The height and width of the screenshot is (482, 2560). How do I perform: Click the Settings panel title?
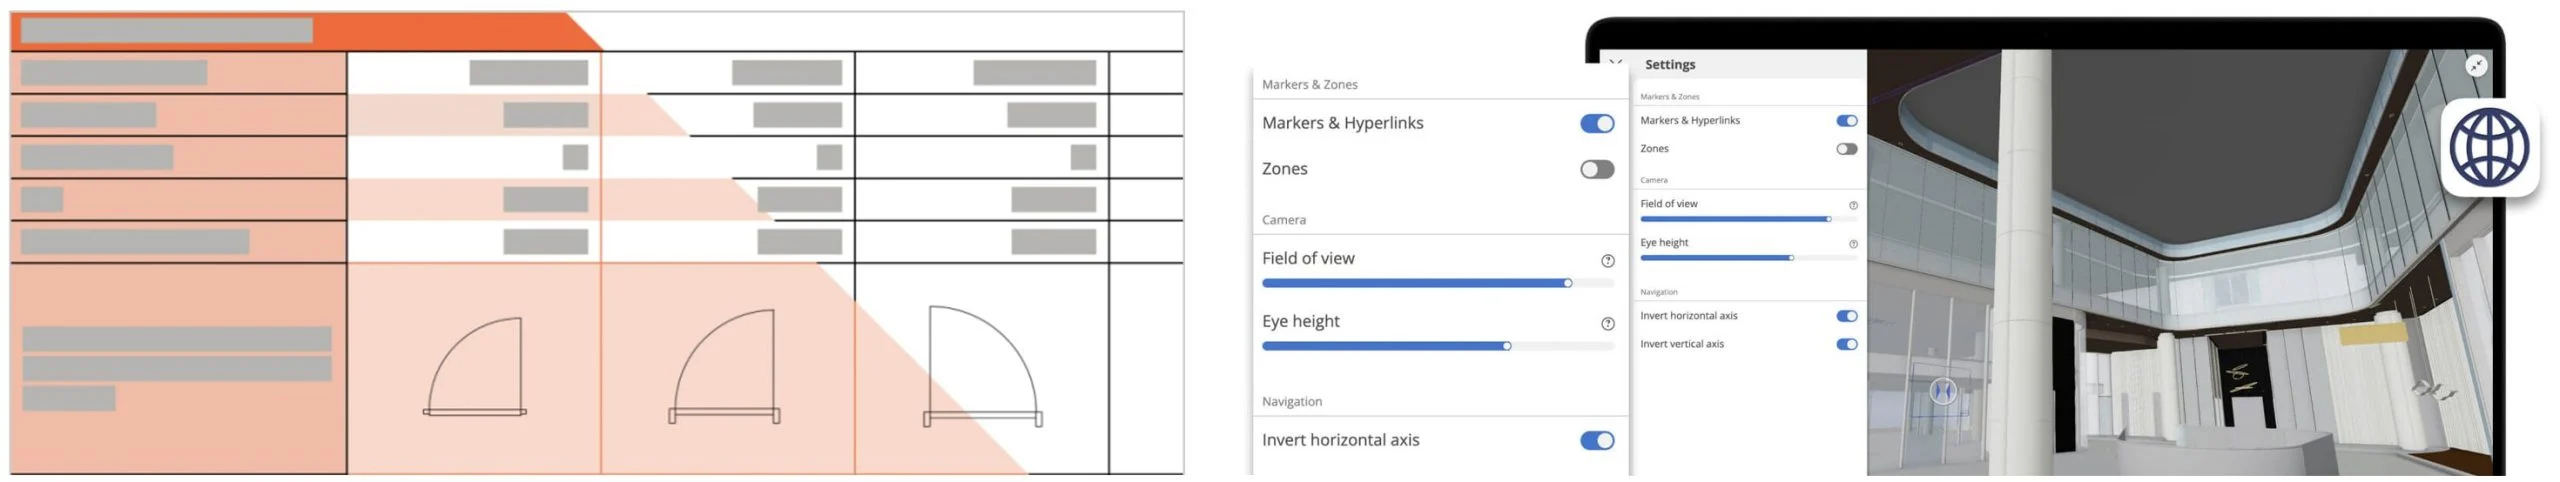tap(1670, 64)
